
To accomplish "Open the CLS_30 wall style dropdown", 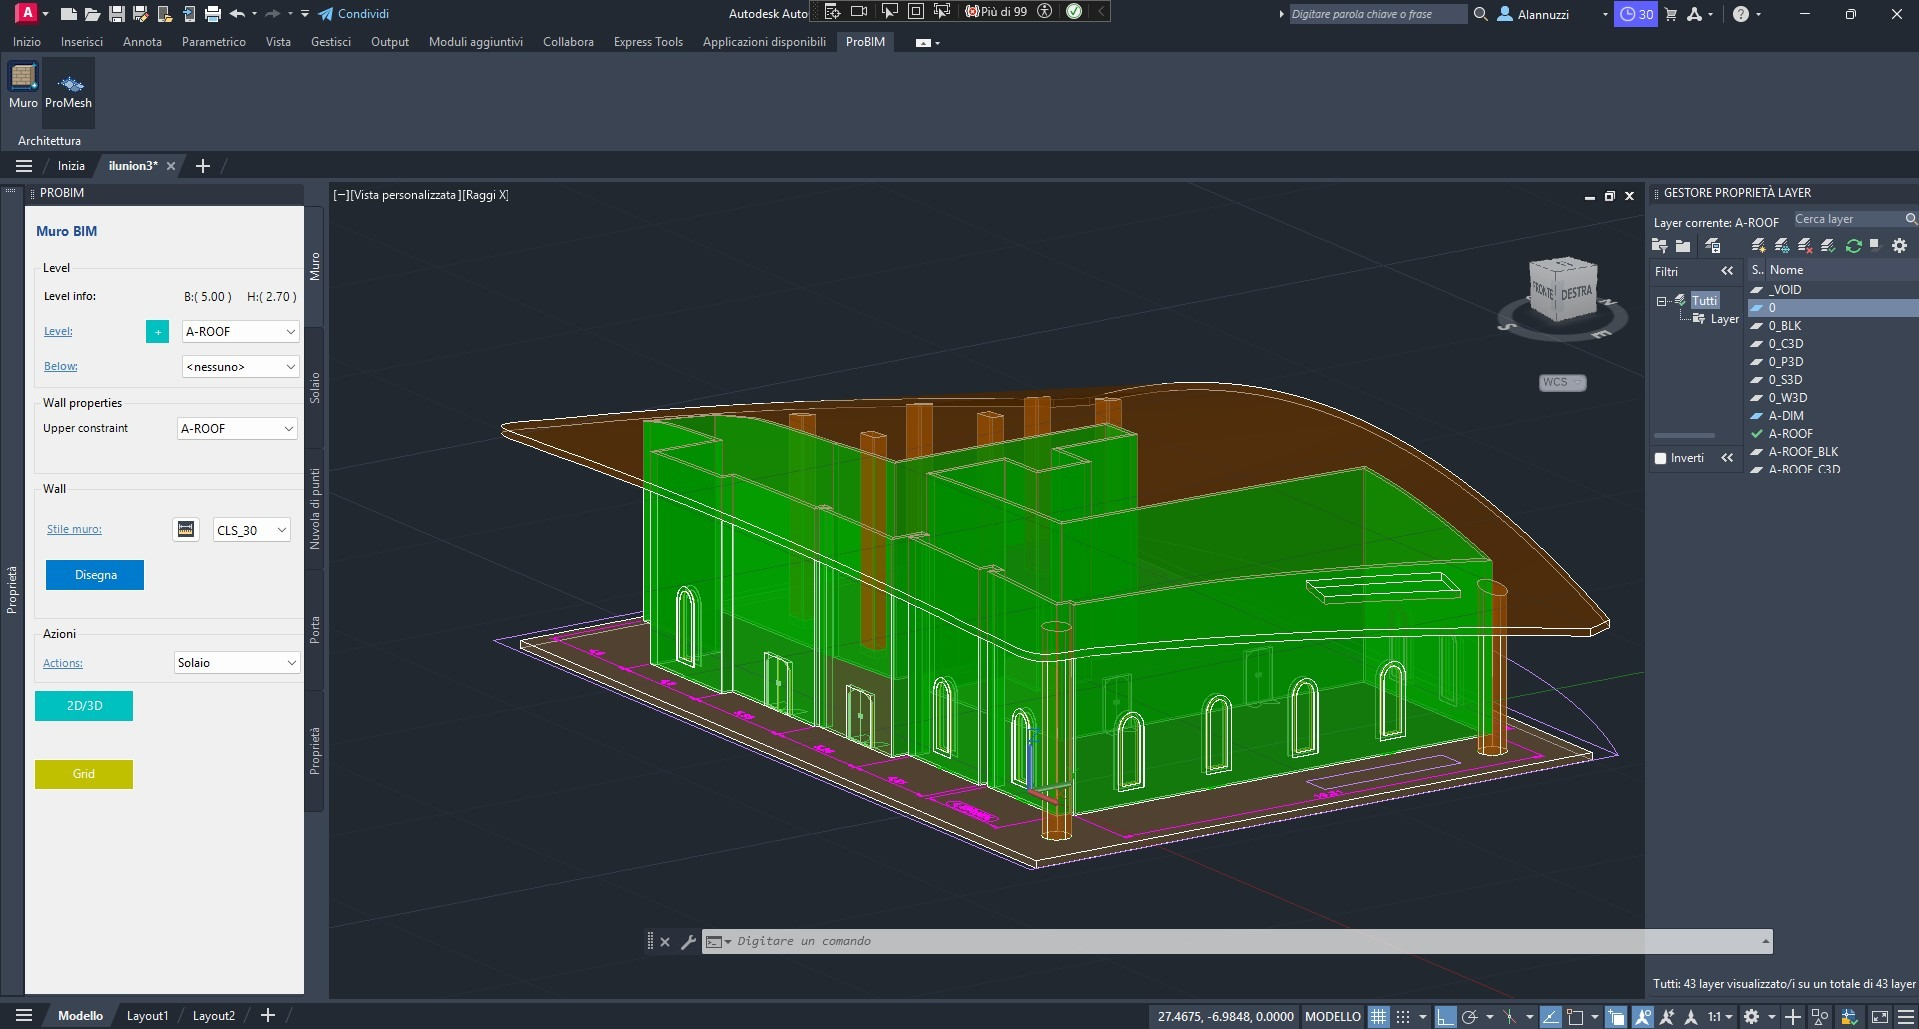I will coord(252,530).
